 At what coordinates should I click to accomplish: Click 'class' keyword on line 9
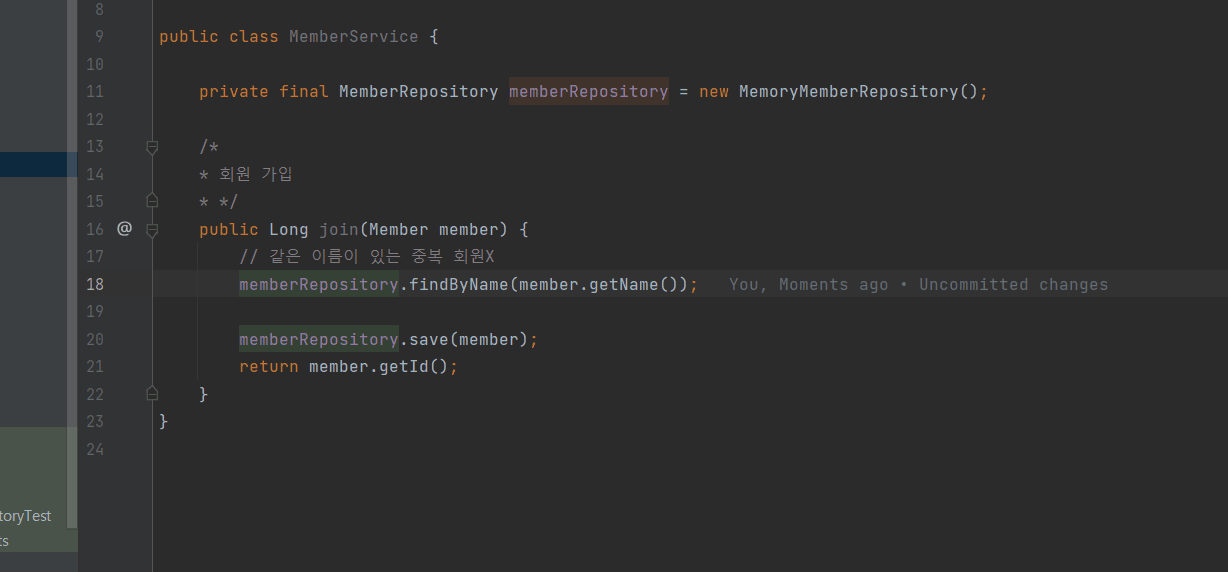254,37
